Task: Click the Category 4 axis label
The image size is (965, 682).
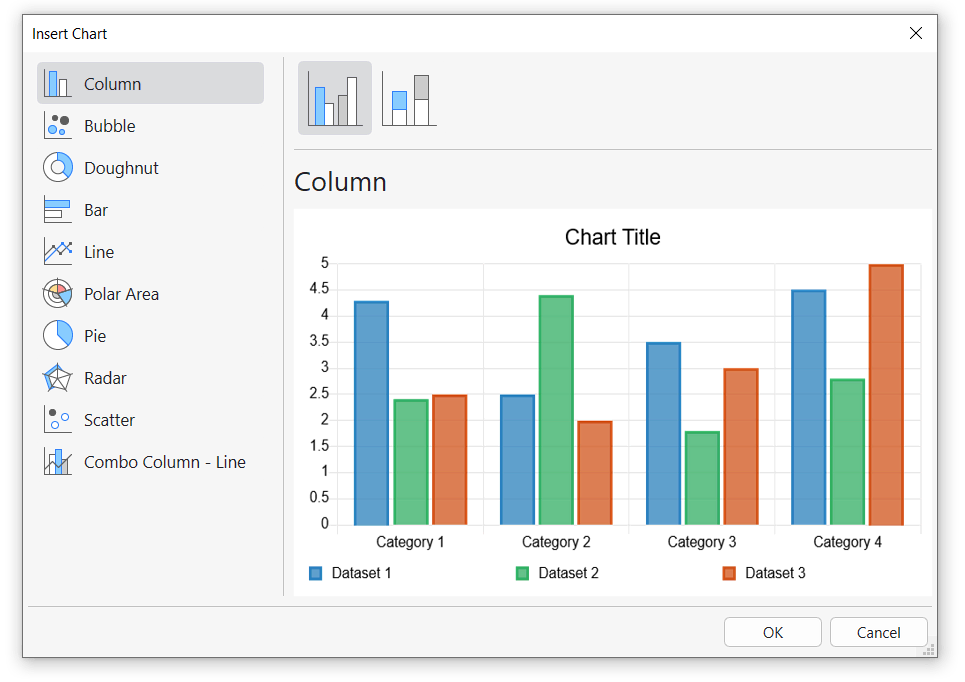Action: point(847,542)
